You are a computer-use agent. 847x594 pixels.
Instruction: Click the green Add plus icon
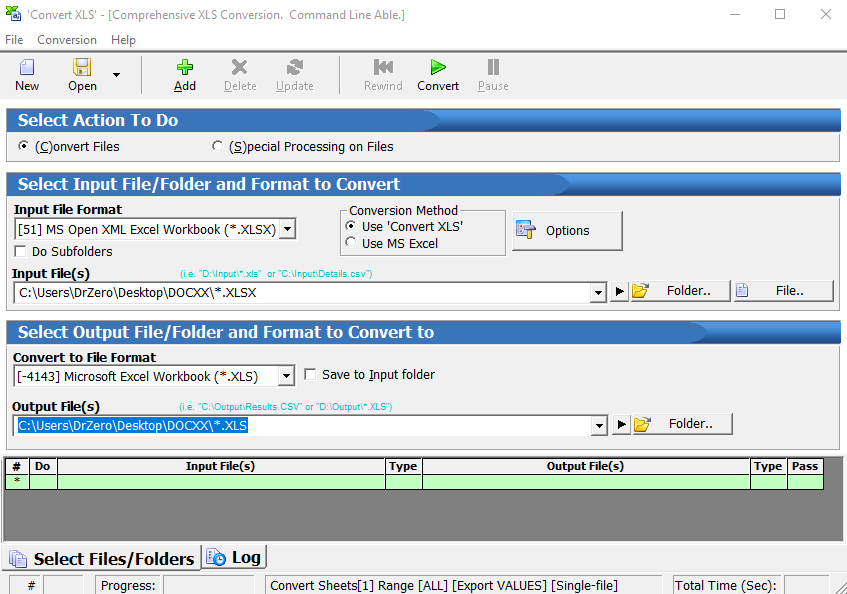(x=185, y=68)
